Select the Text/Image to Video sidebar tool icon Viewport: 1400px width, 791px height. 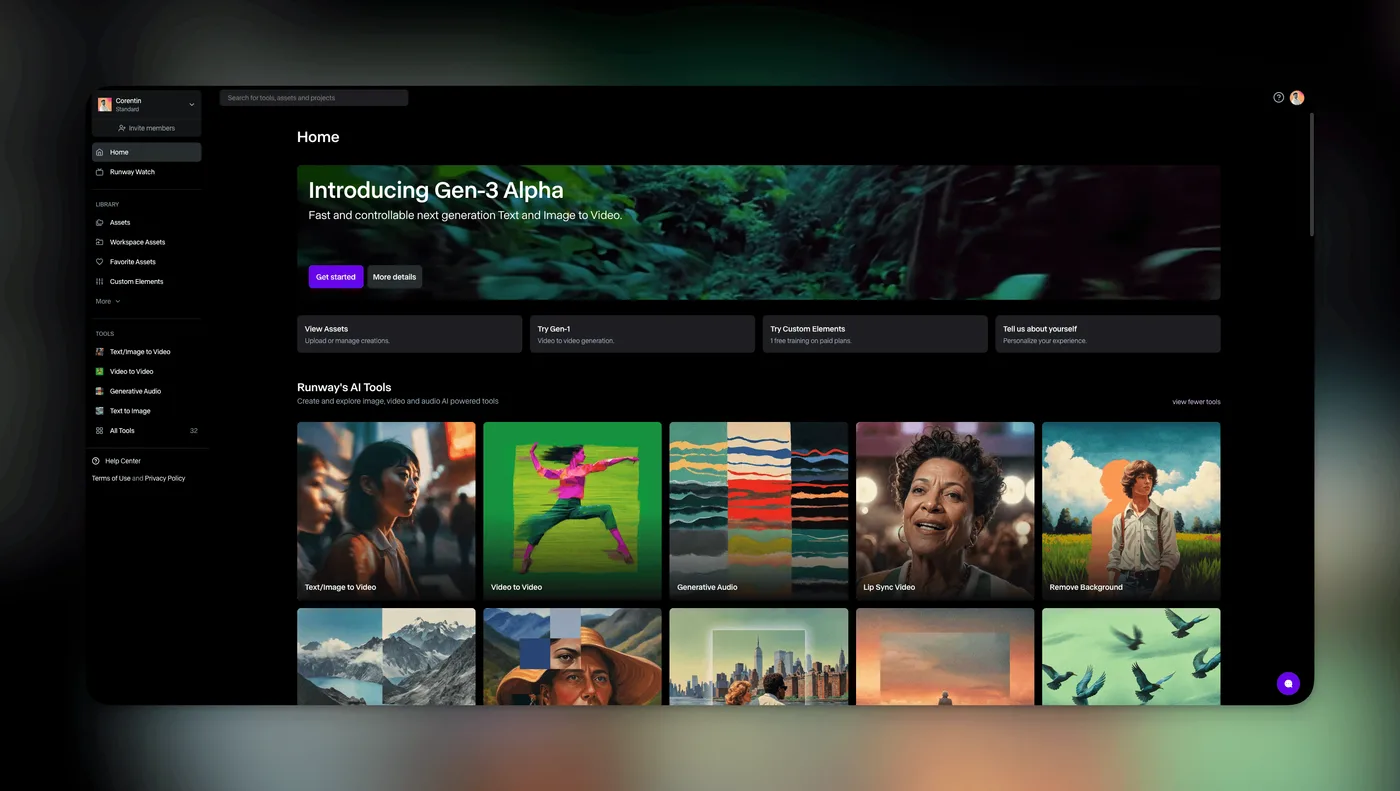tap(99, 352)
